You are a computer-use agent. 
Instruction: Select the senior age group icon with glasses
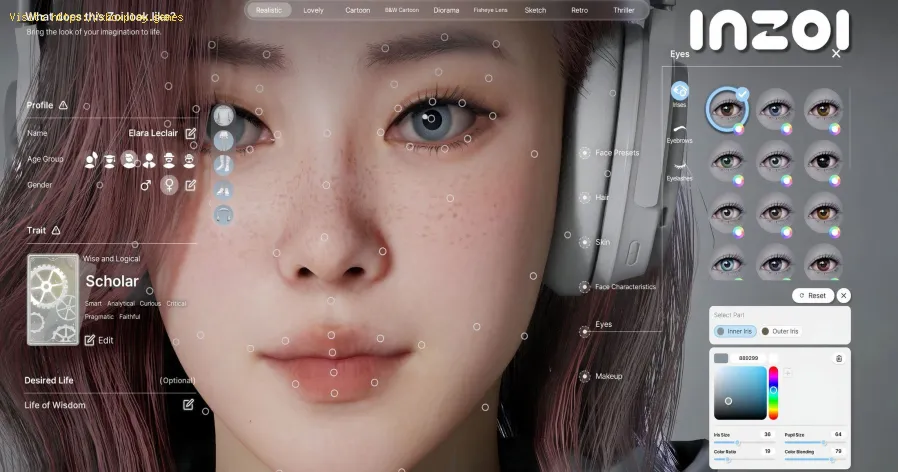[189, 160]
